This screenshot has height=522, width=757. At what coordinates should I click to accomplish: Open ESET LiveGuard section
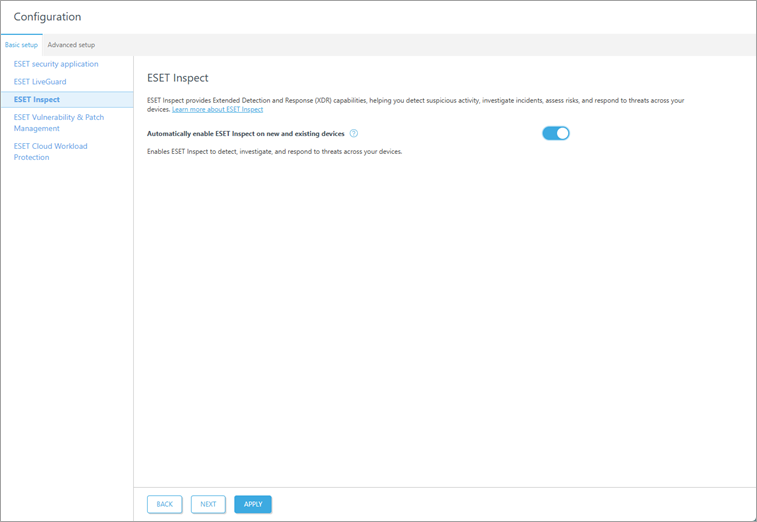tap(40, 82)
